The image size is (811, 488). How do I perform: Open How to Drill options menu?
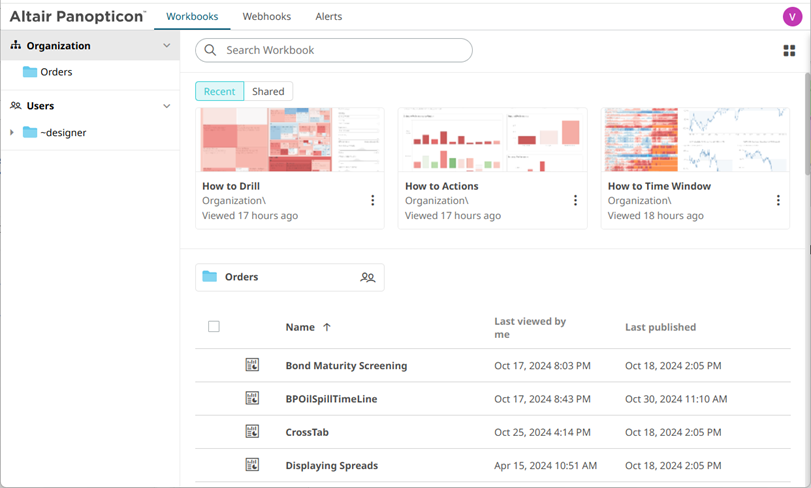click(x=373, y=201)
